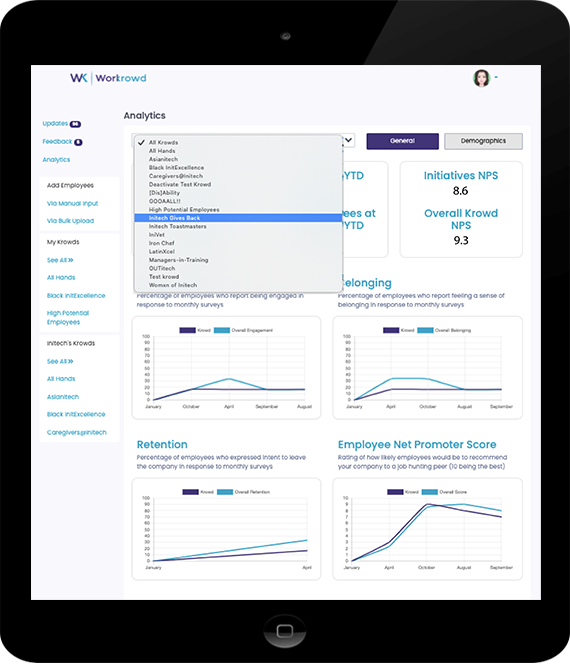Select All Krowds in dropdown list
Viewport: 570px width, 667px height.
tap(238, 143)
